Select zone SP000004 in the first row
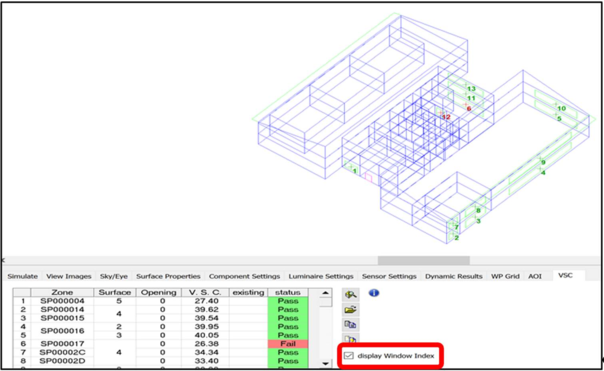 [x=62, y=301]
